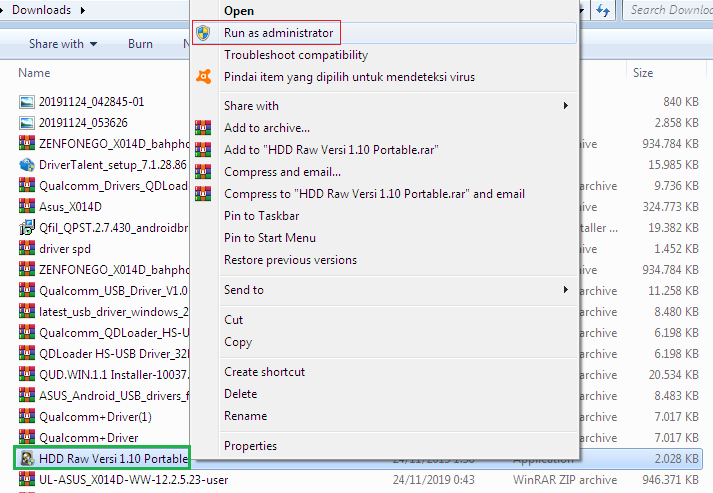
Task: Select the file ASUS_Android_USB_drivers
Action: [x=114, y=396]
